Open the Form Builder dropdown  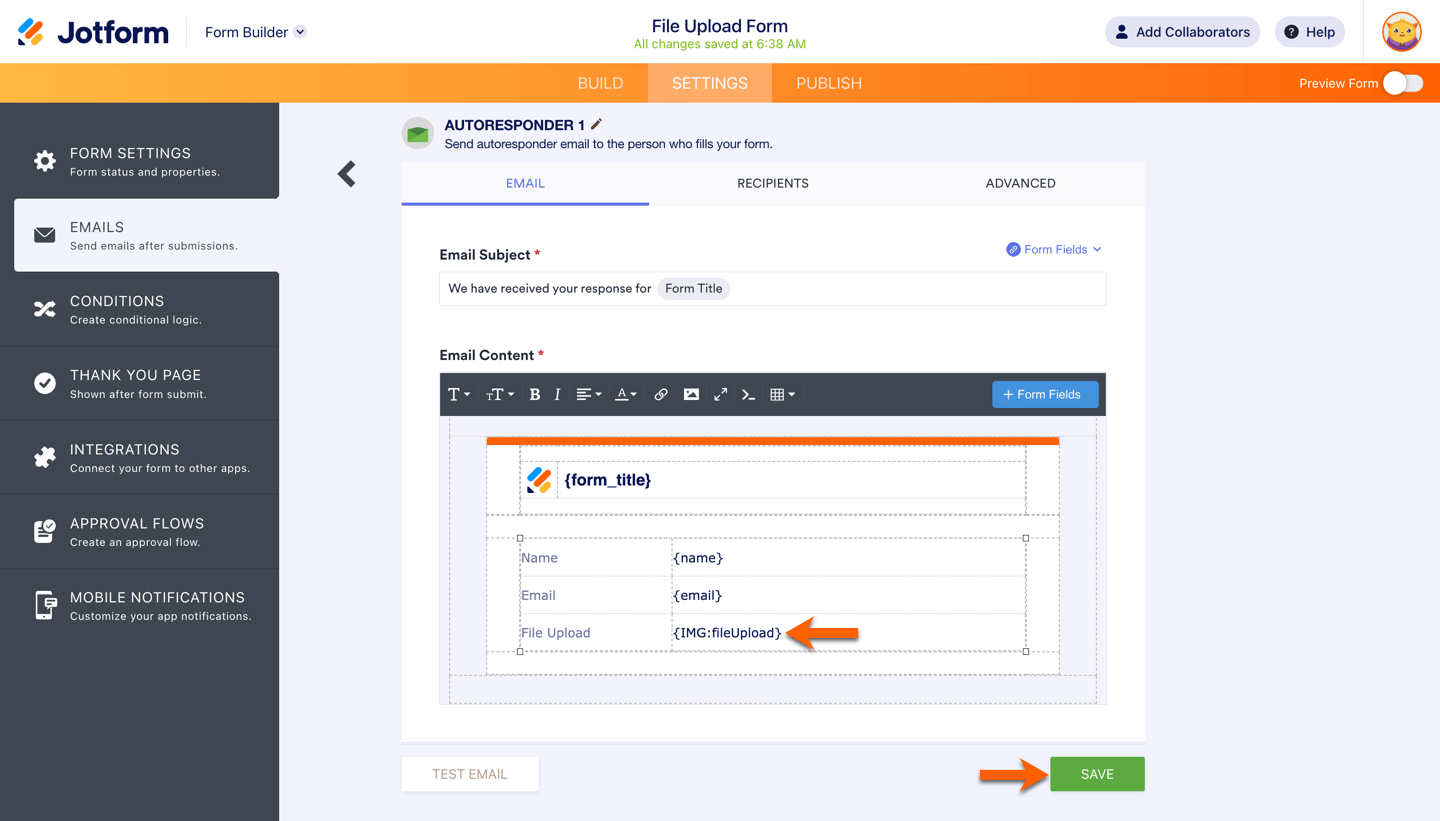pyautogui.click(x=255, y=32)
